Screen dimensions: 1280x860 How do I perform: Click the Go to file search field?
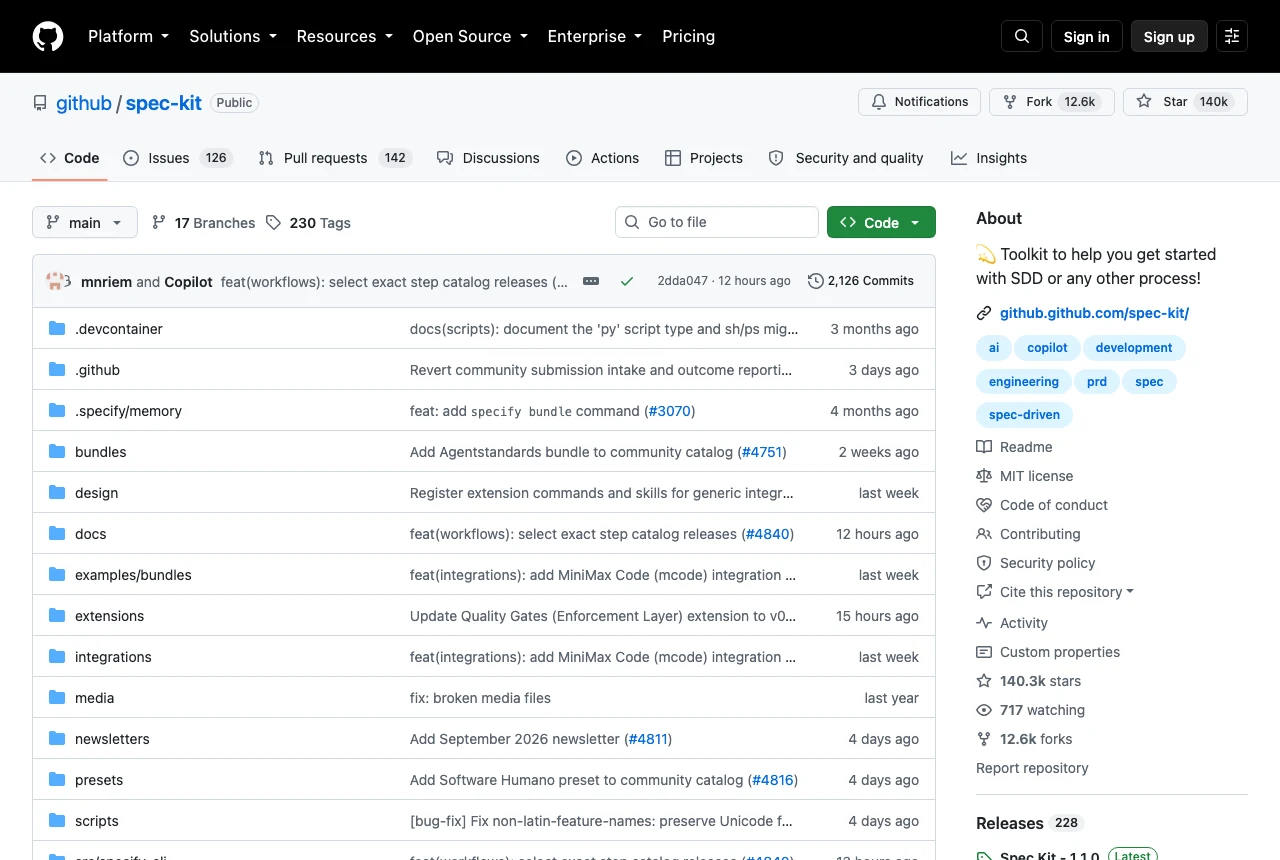point(716,222)
